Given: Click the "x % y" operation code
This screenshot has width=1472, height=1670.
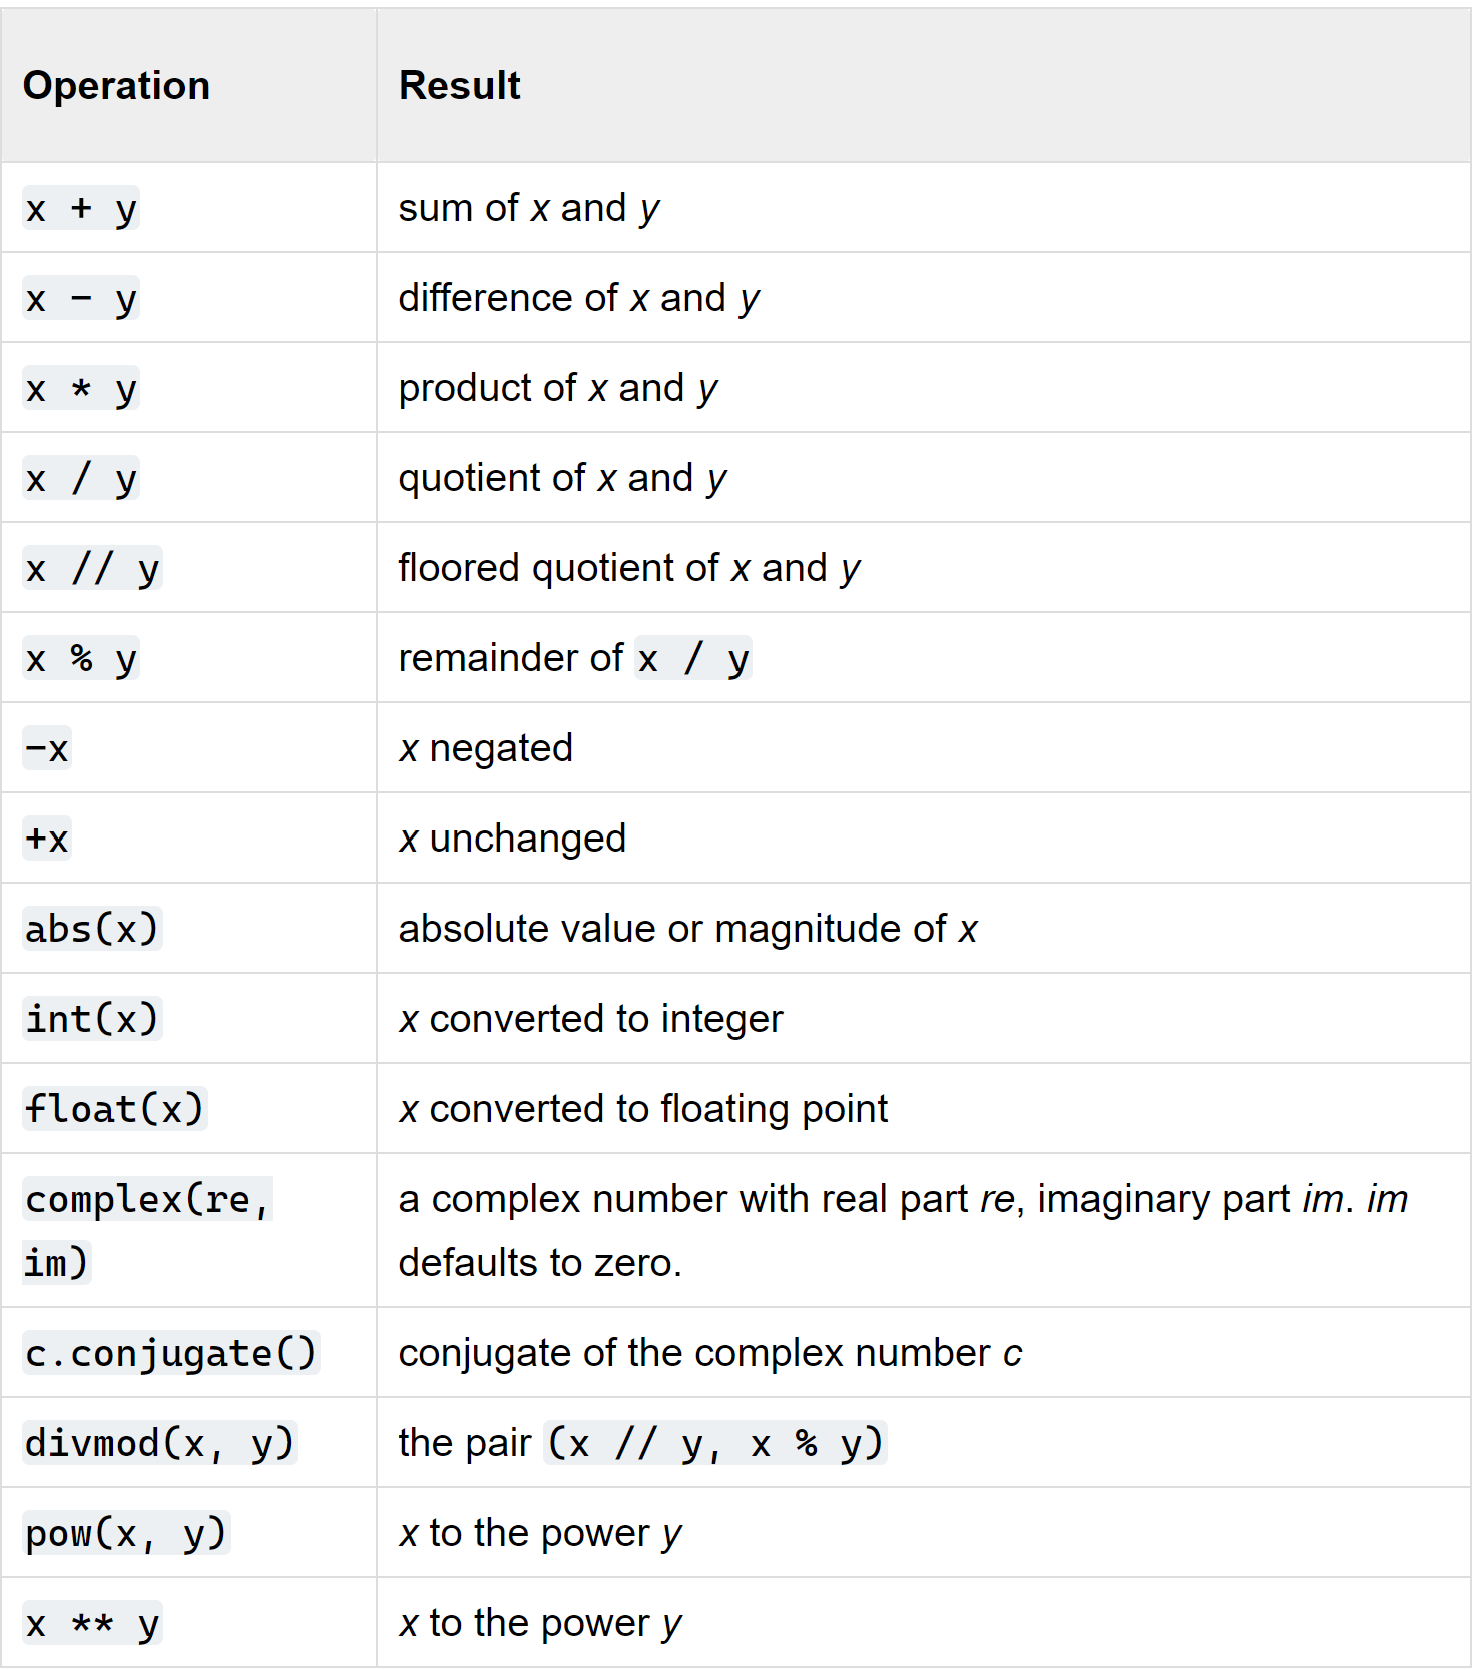Looking at the screenshot, I should [x=81, y=658].
